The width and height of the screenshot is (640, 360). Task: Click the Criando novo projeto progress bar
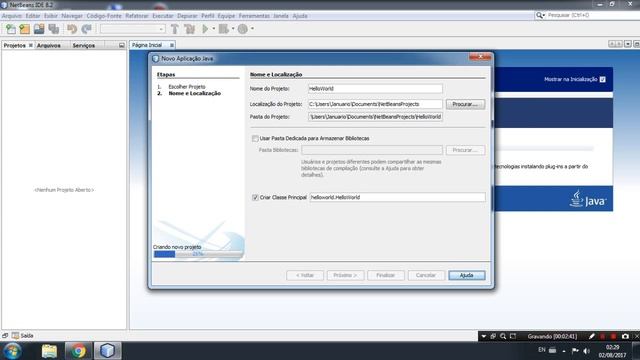(198, 254)
